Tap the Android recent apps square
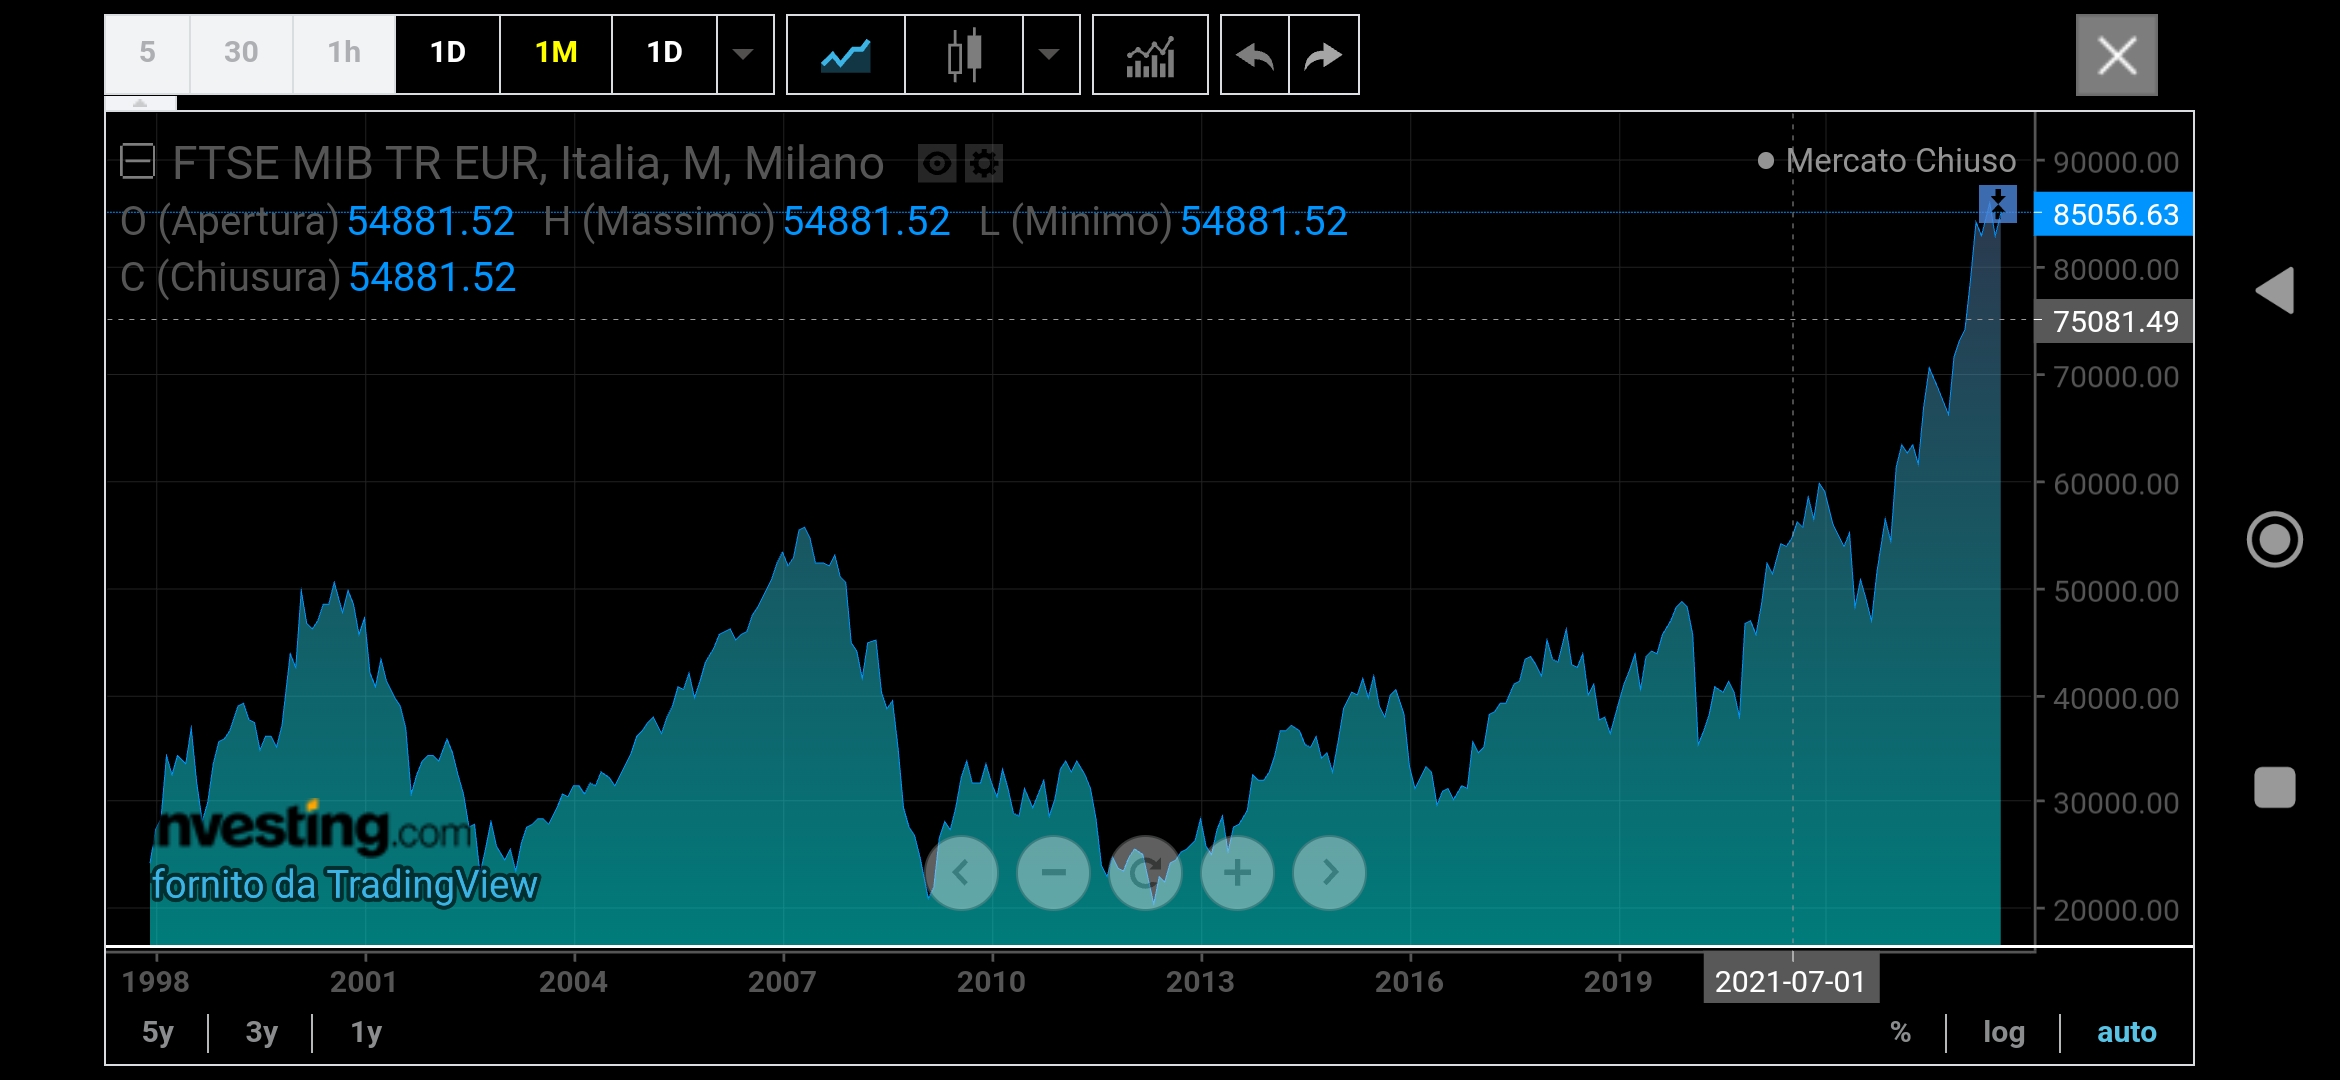2340x1080 pixels. 2274,787
